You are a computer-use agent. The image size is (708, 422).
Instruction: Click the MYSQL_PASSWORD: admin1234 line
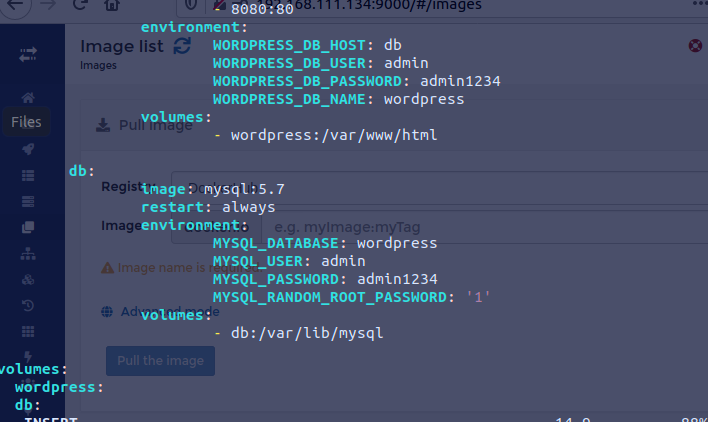tap(325, 279)
